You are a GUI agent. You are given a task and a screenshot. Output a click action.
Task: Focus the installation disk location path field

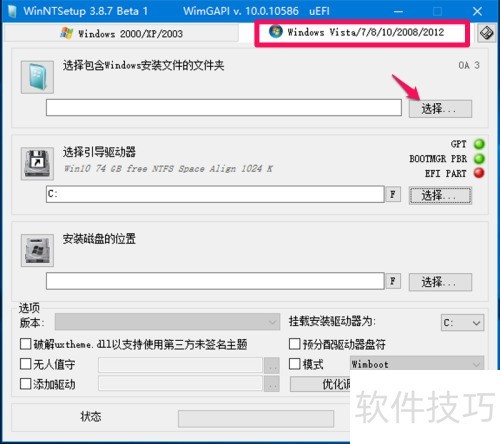[215, 281]
